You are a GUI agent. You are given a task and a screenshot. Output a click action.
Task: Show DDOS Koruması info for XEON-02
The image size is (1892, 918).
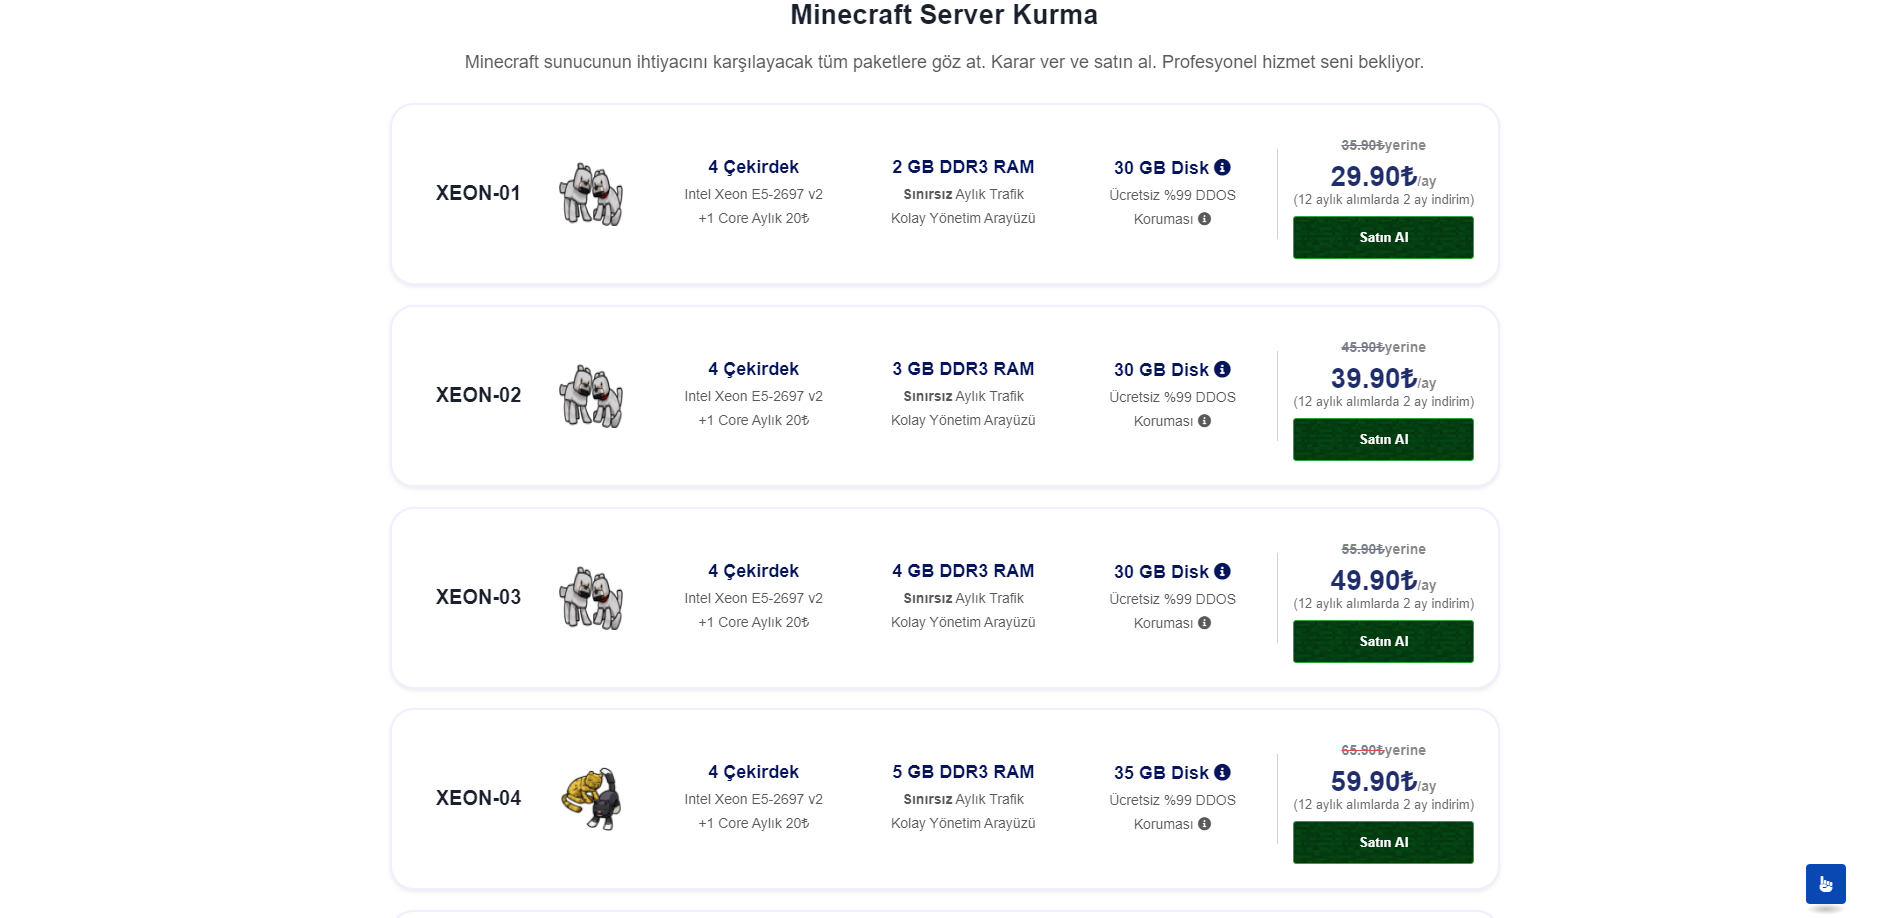coord(1204,421)
